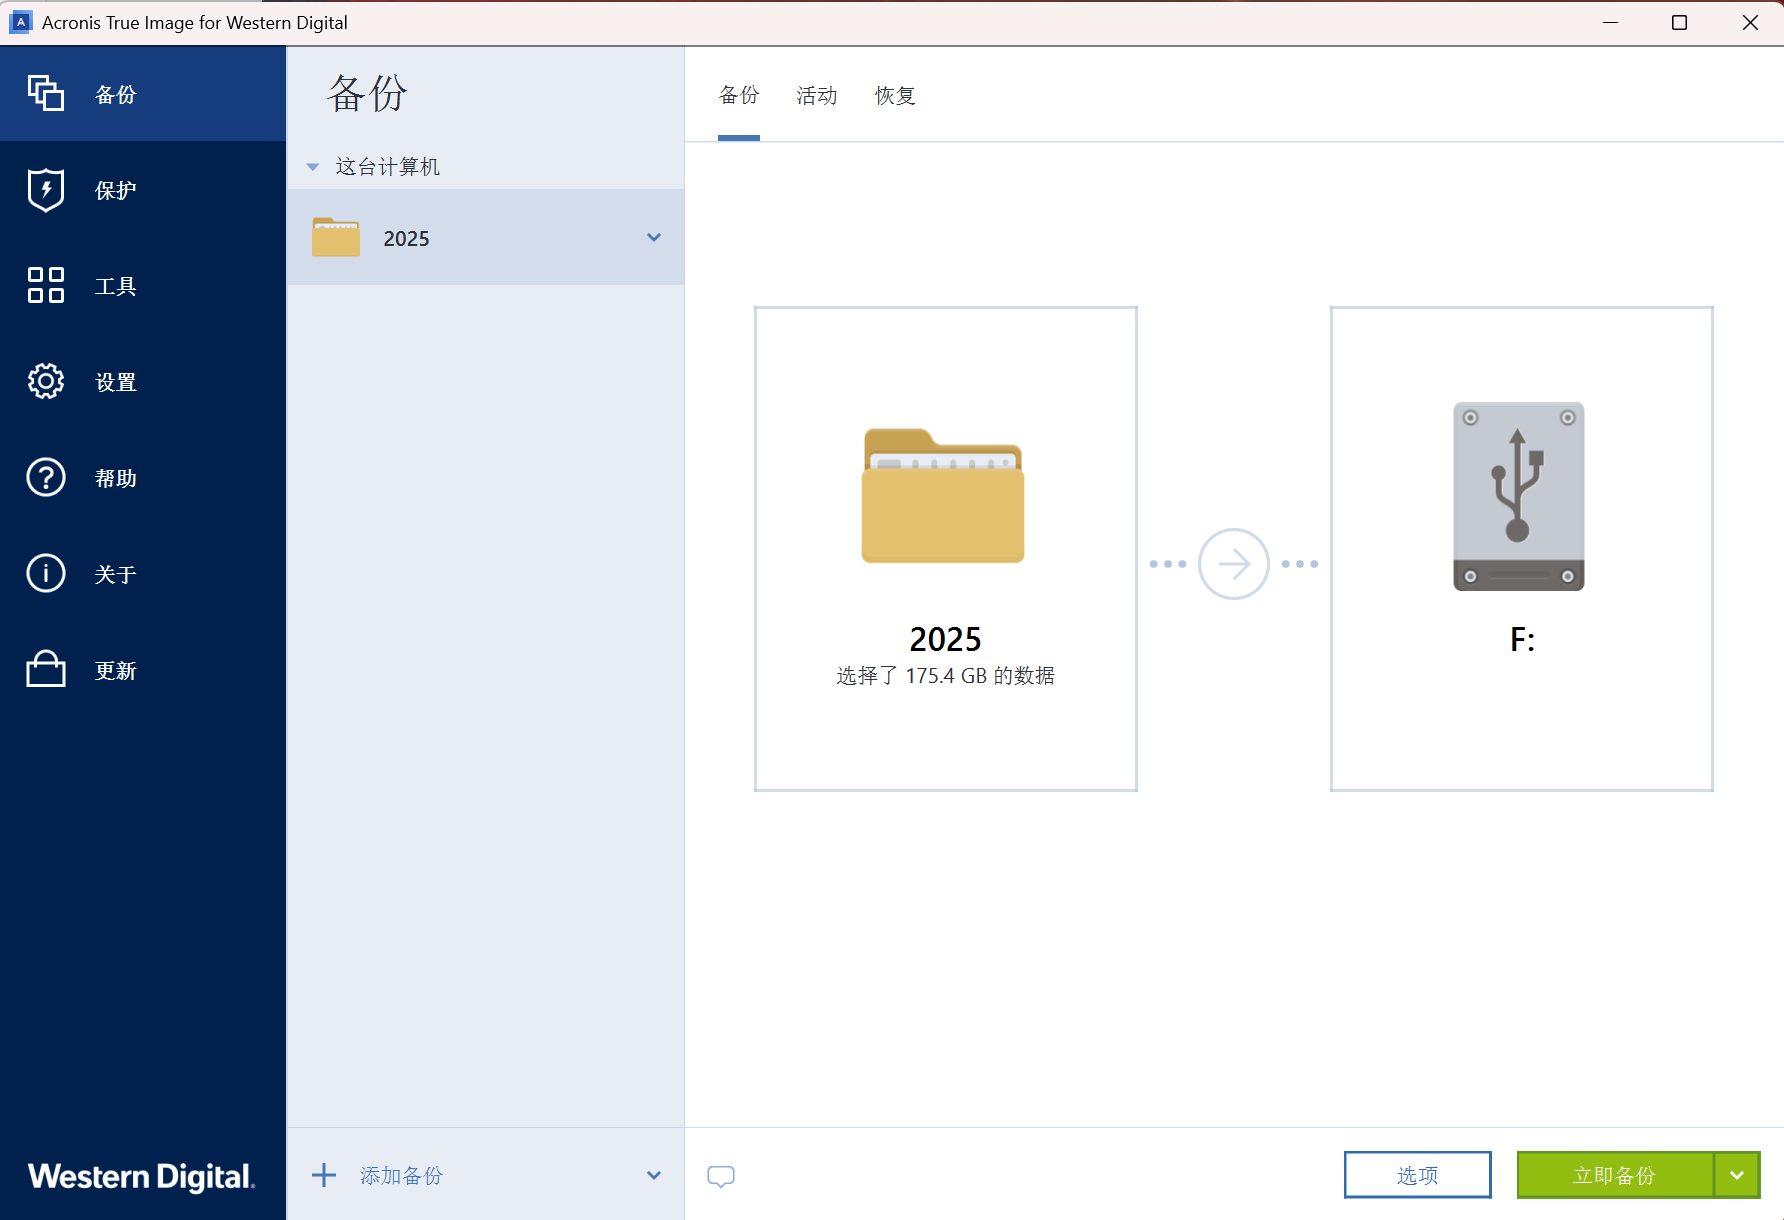Click the 这台计算机 group label

click(388, 167)
